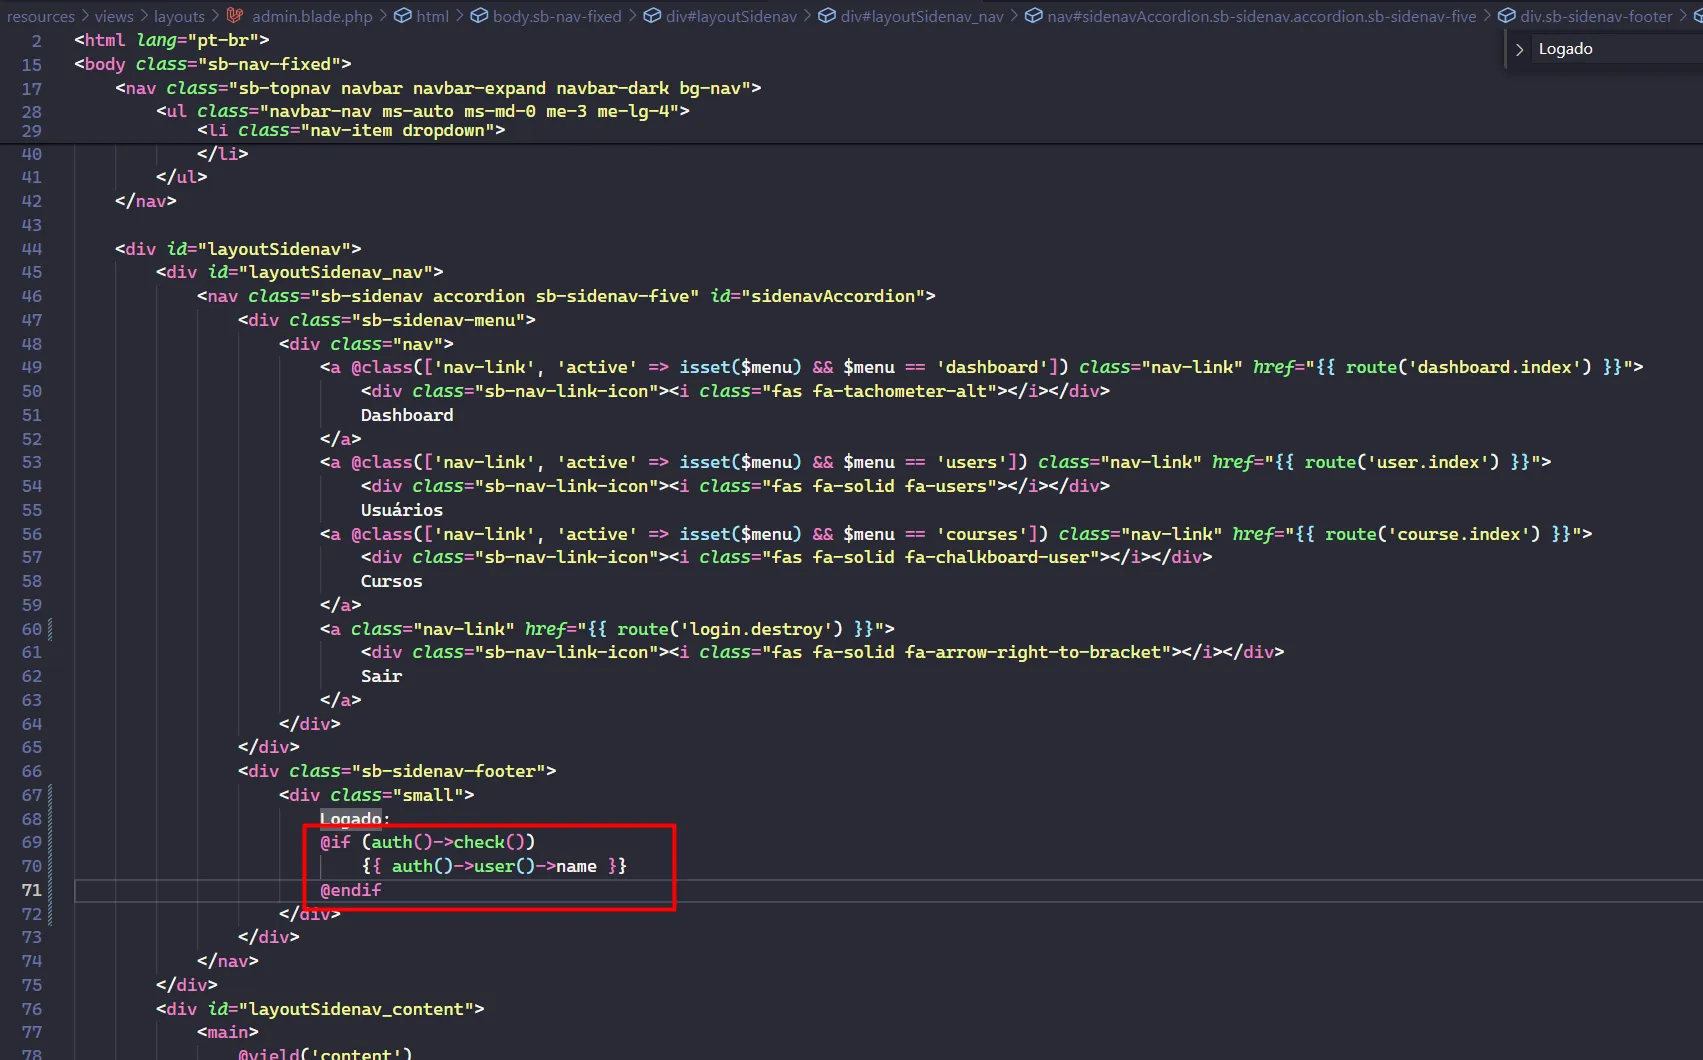The image size is (1703, 1060).
Task: Expand the replace row in Find widget
Action: [1519, 49]
